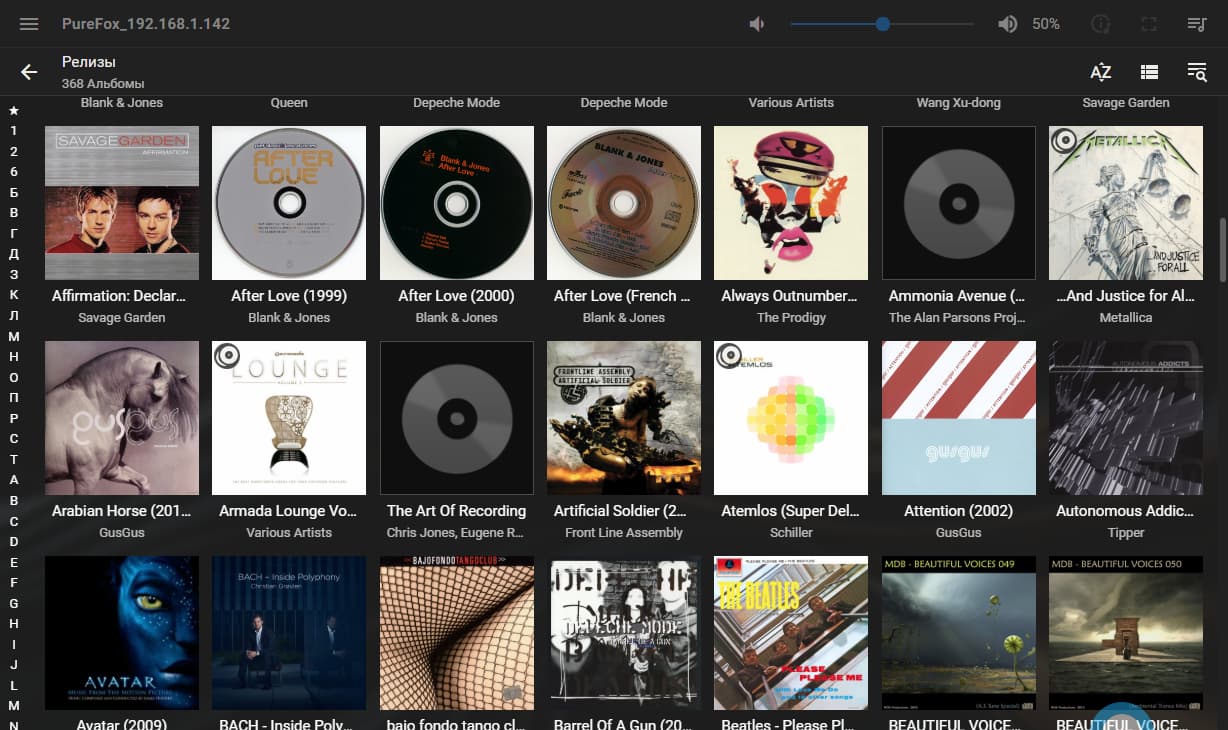Open the hamburger main menu
The image size is (1228, 730).
[x=29, y=24]
